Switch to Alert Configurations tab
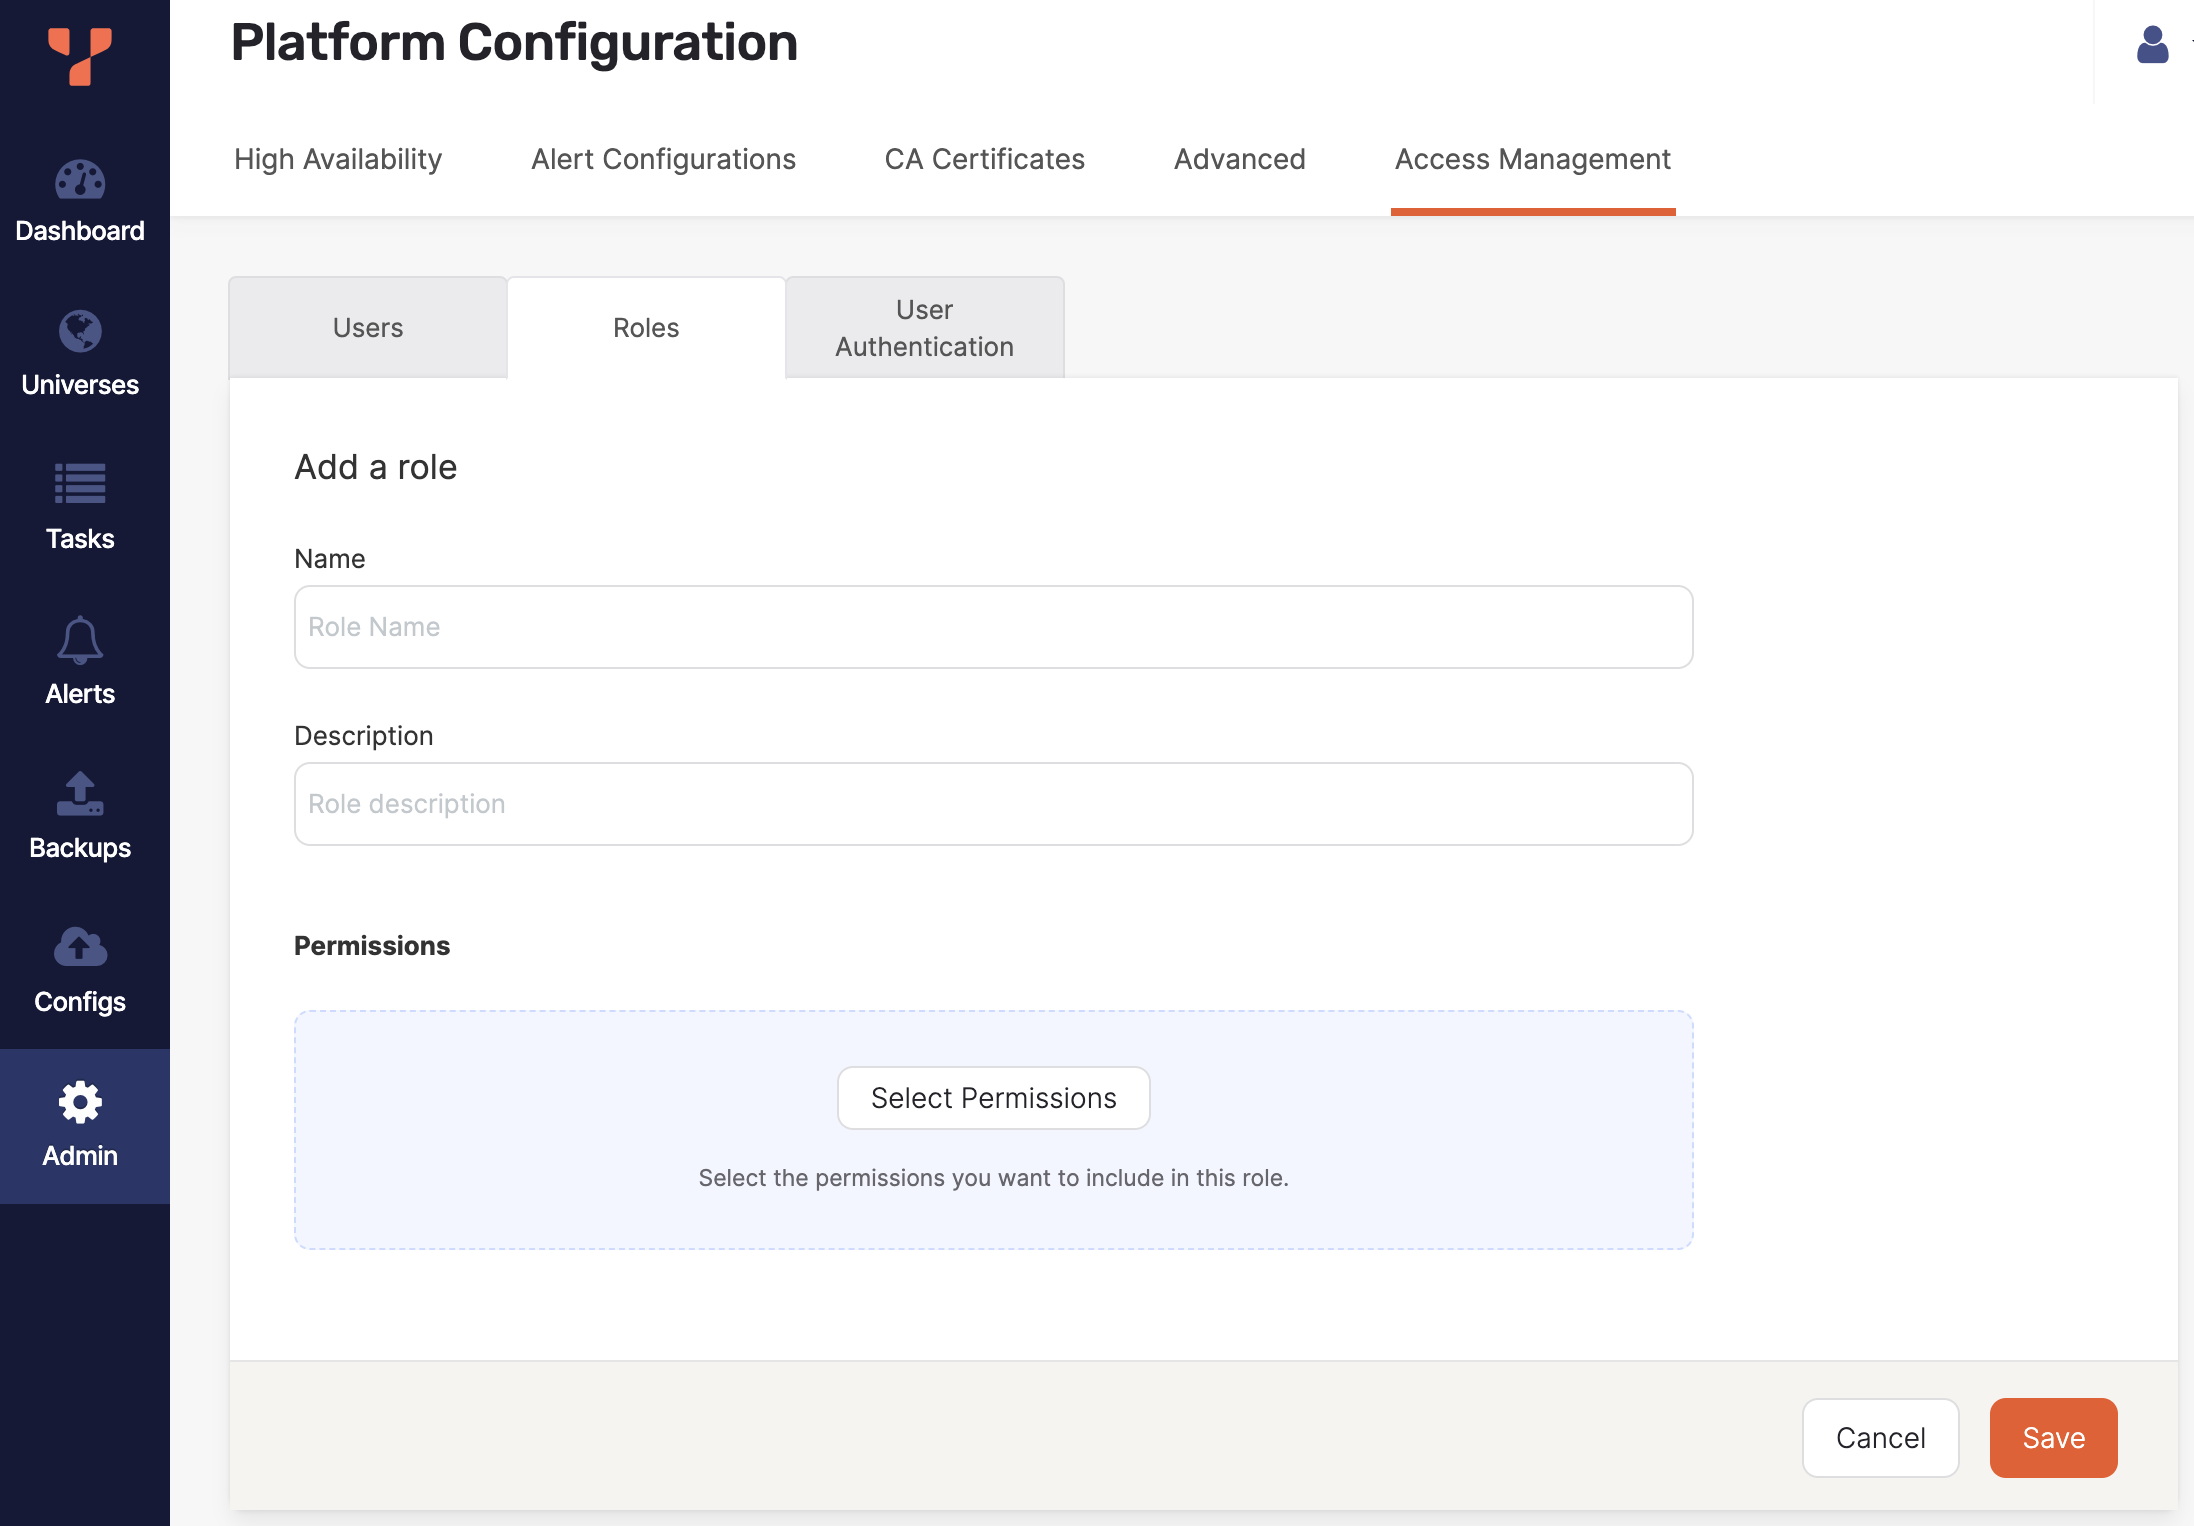Screen dimensions: 2194x1526 click(663, 160)
